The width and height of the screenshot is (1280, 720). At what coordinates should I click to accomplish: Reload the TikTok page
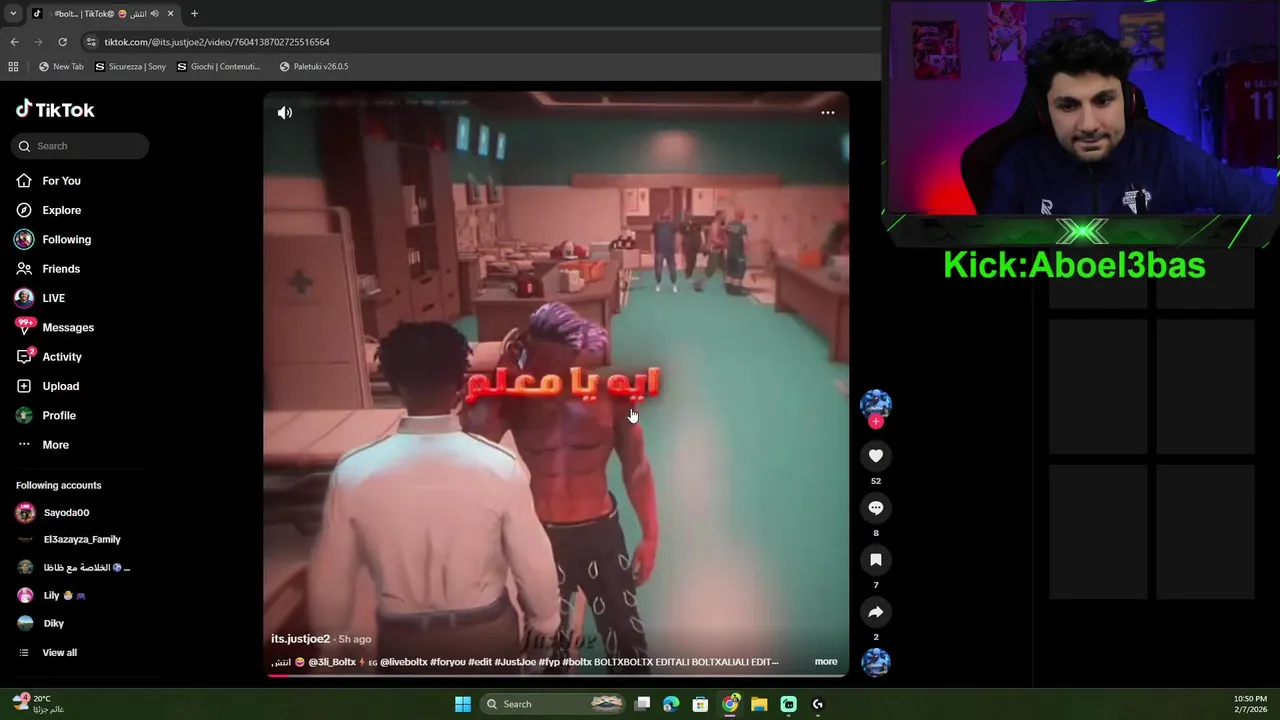tap(62, 42)
